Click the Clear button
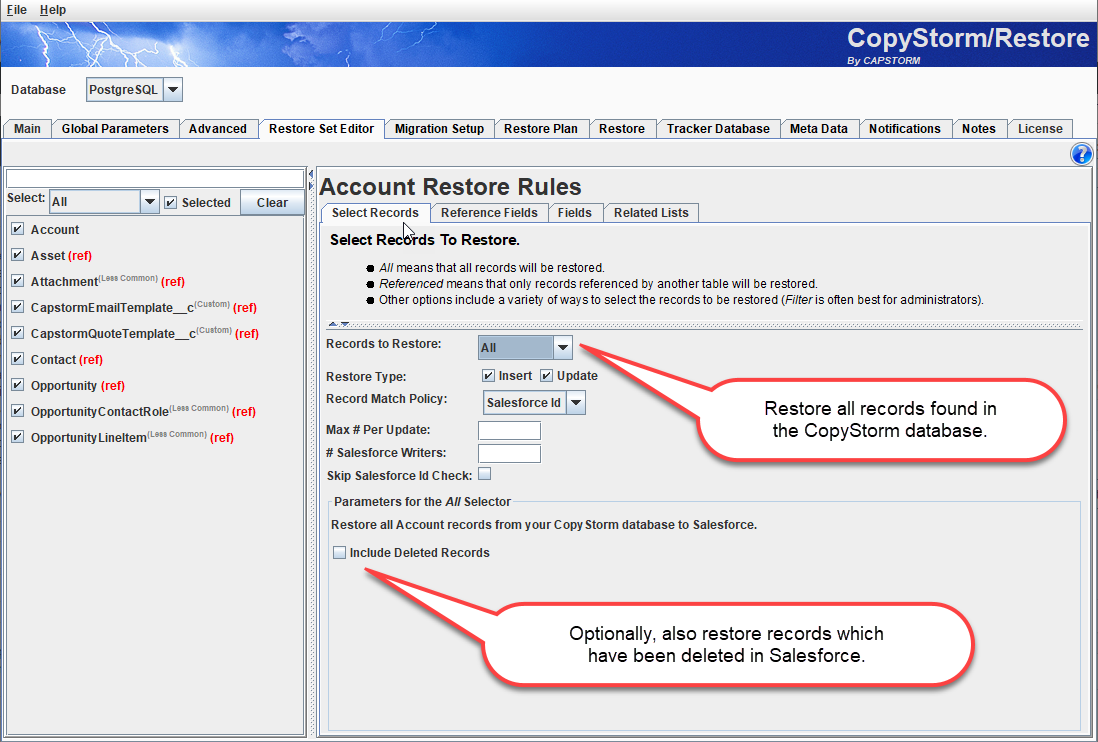The image size is (1098, 742). click(x=272, y=202)
